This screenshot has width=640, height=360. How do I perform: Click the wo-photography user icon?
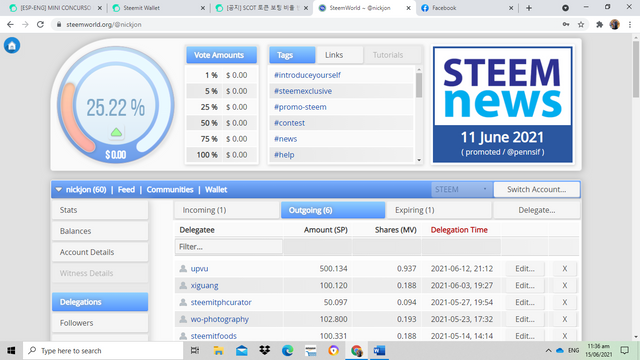pos(183,319)
